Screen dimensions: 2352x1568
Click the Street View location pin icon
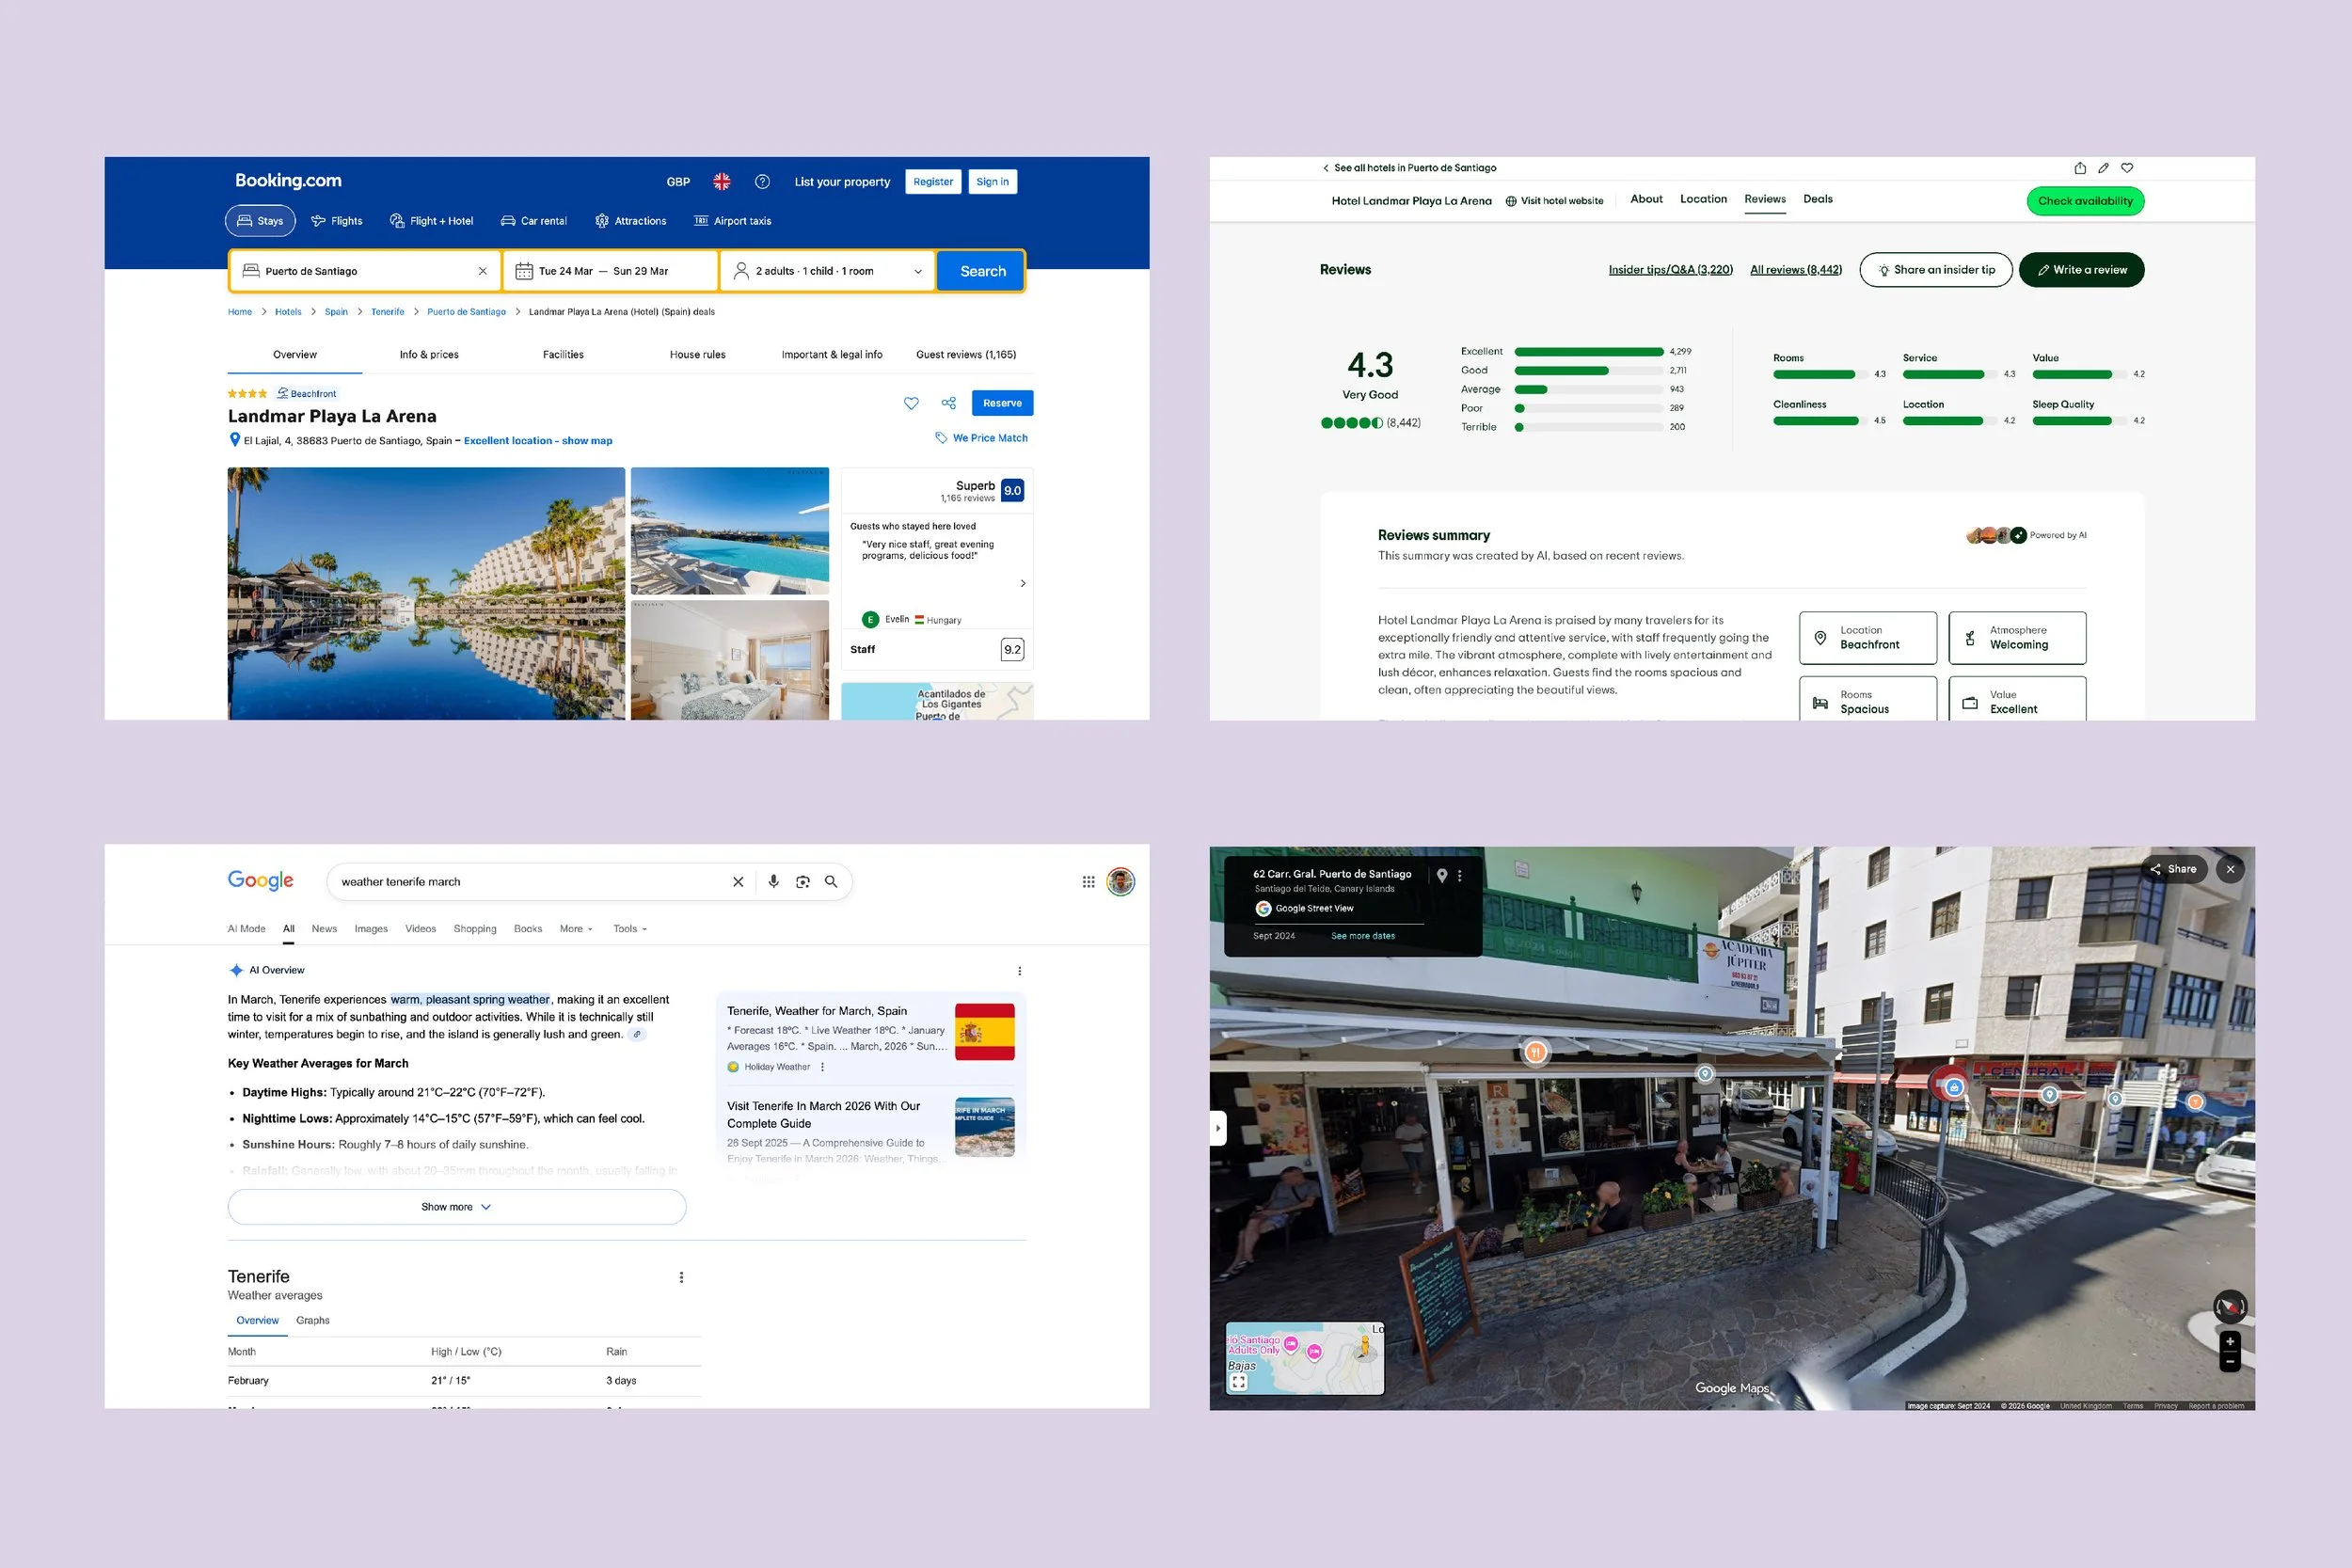click(x=1442, y=874)
